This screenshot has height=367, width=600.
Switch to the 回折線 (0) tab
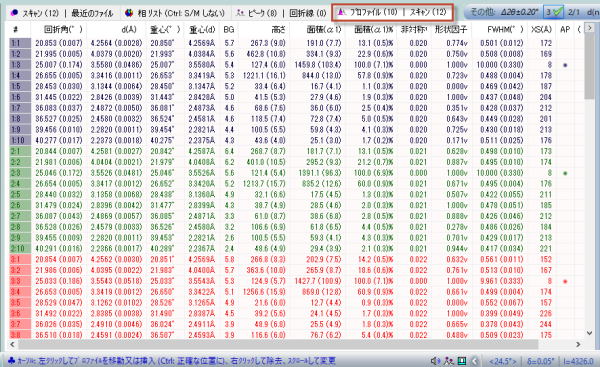click(308, 13)
